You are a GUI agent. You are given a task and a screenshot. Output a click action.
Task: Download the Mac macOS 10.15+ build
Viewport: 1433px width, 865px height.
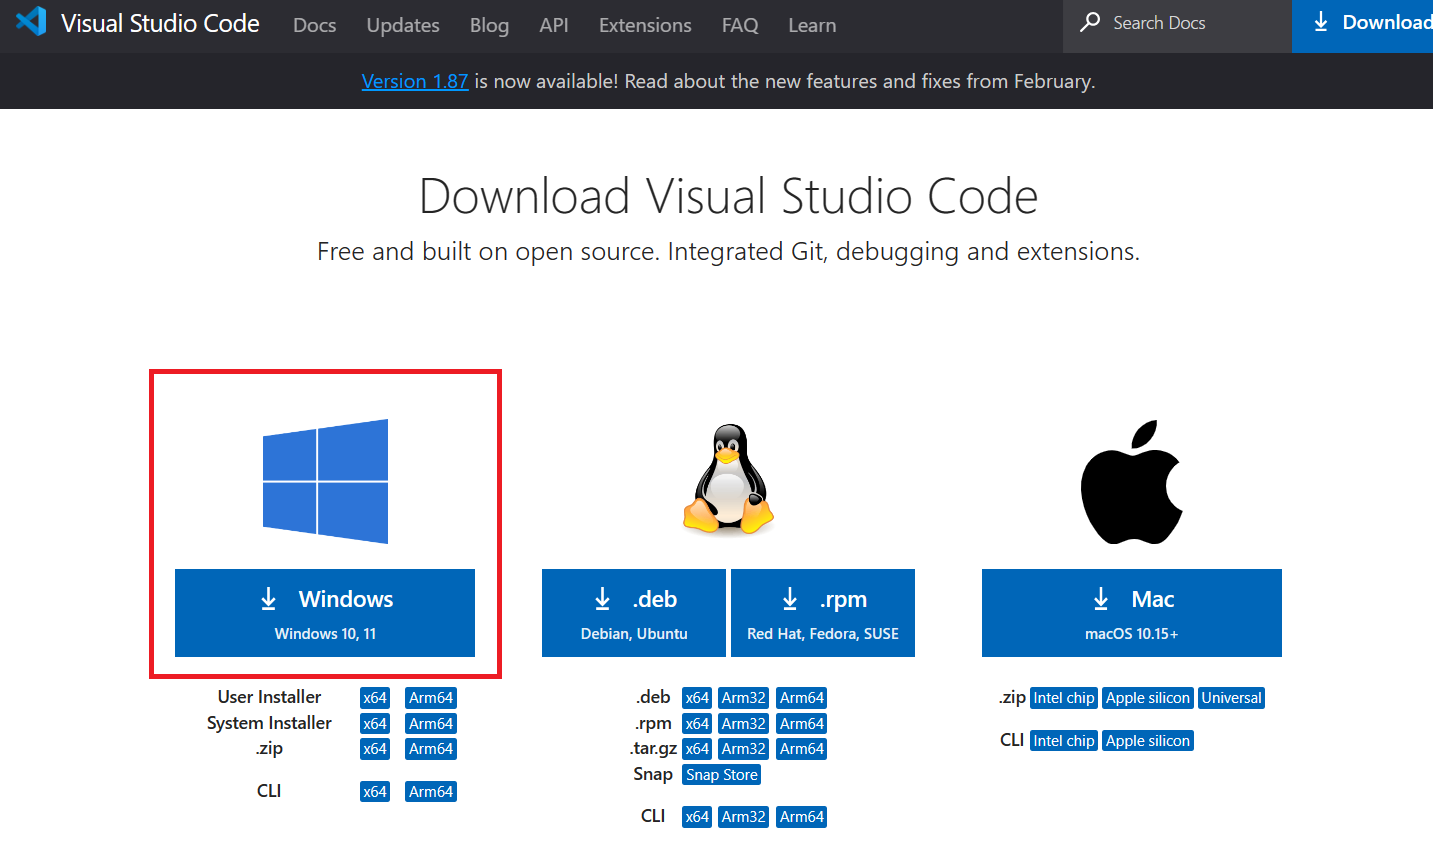(x=1132, y=613)
